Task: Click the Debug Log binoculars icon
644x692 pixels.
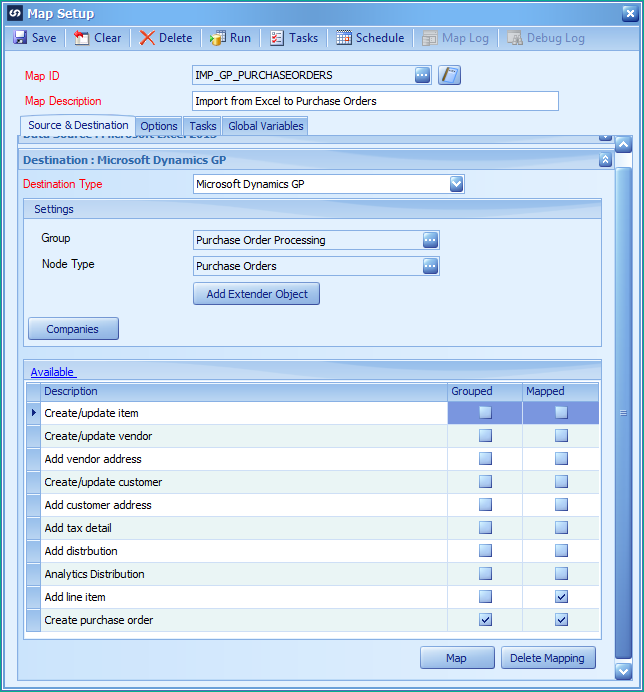Action: pos(515,38)
